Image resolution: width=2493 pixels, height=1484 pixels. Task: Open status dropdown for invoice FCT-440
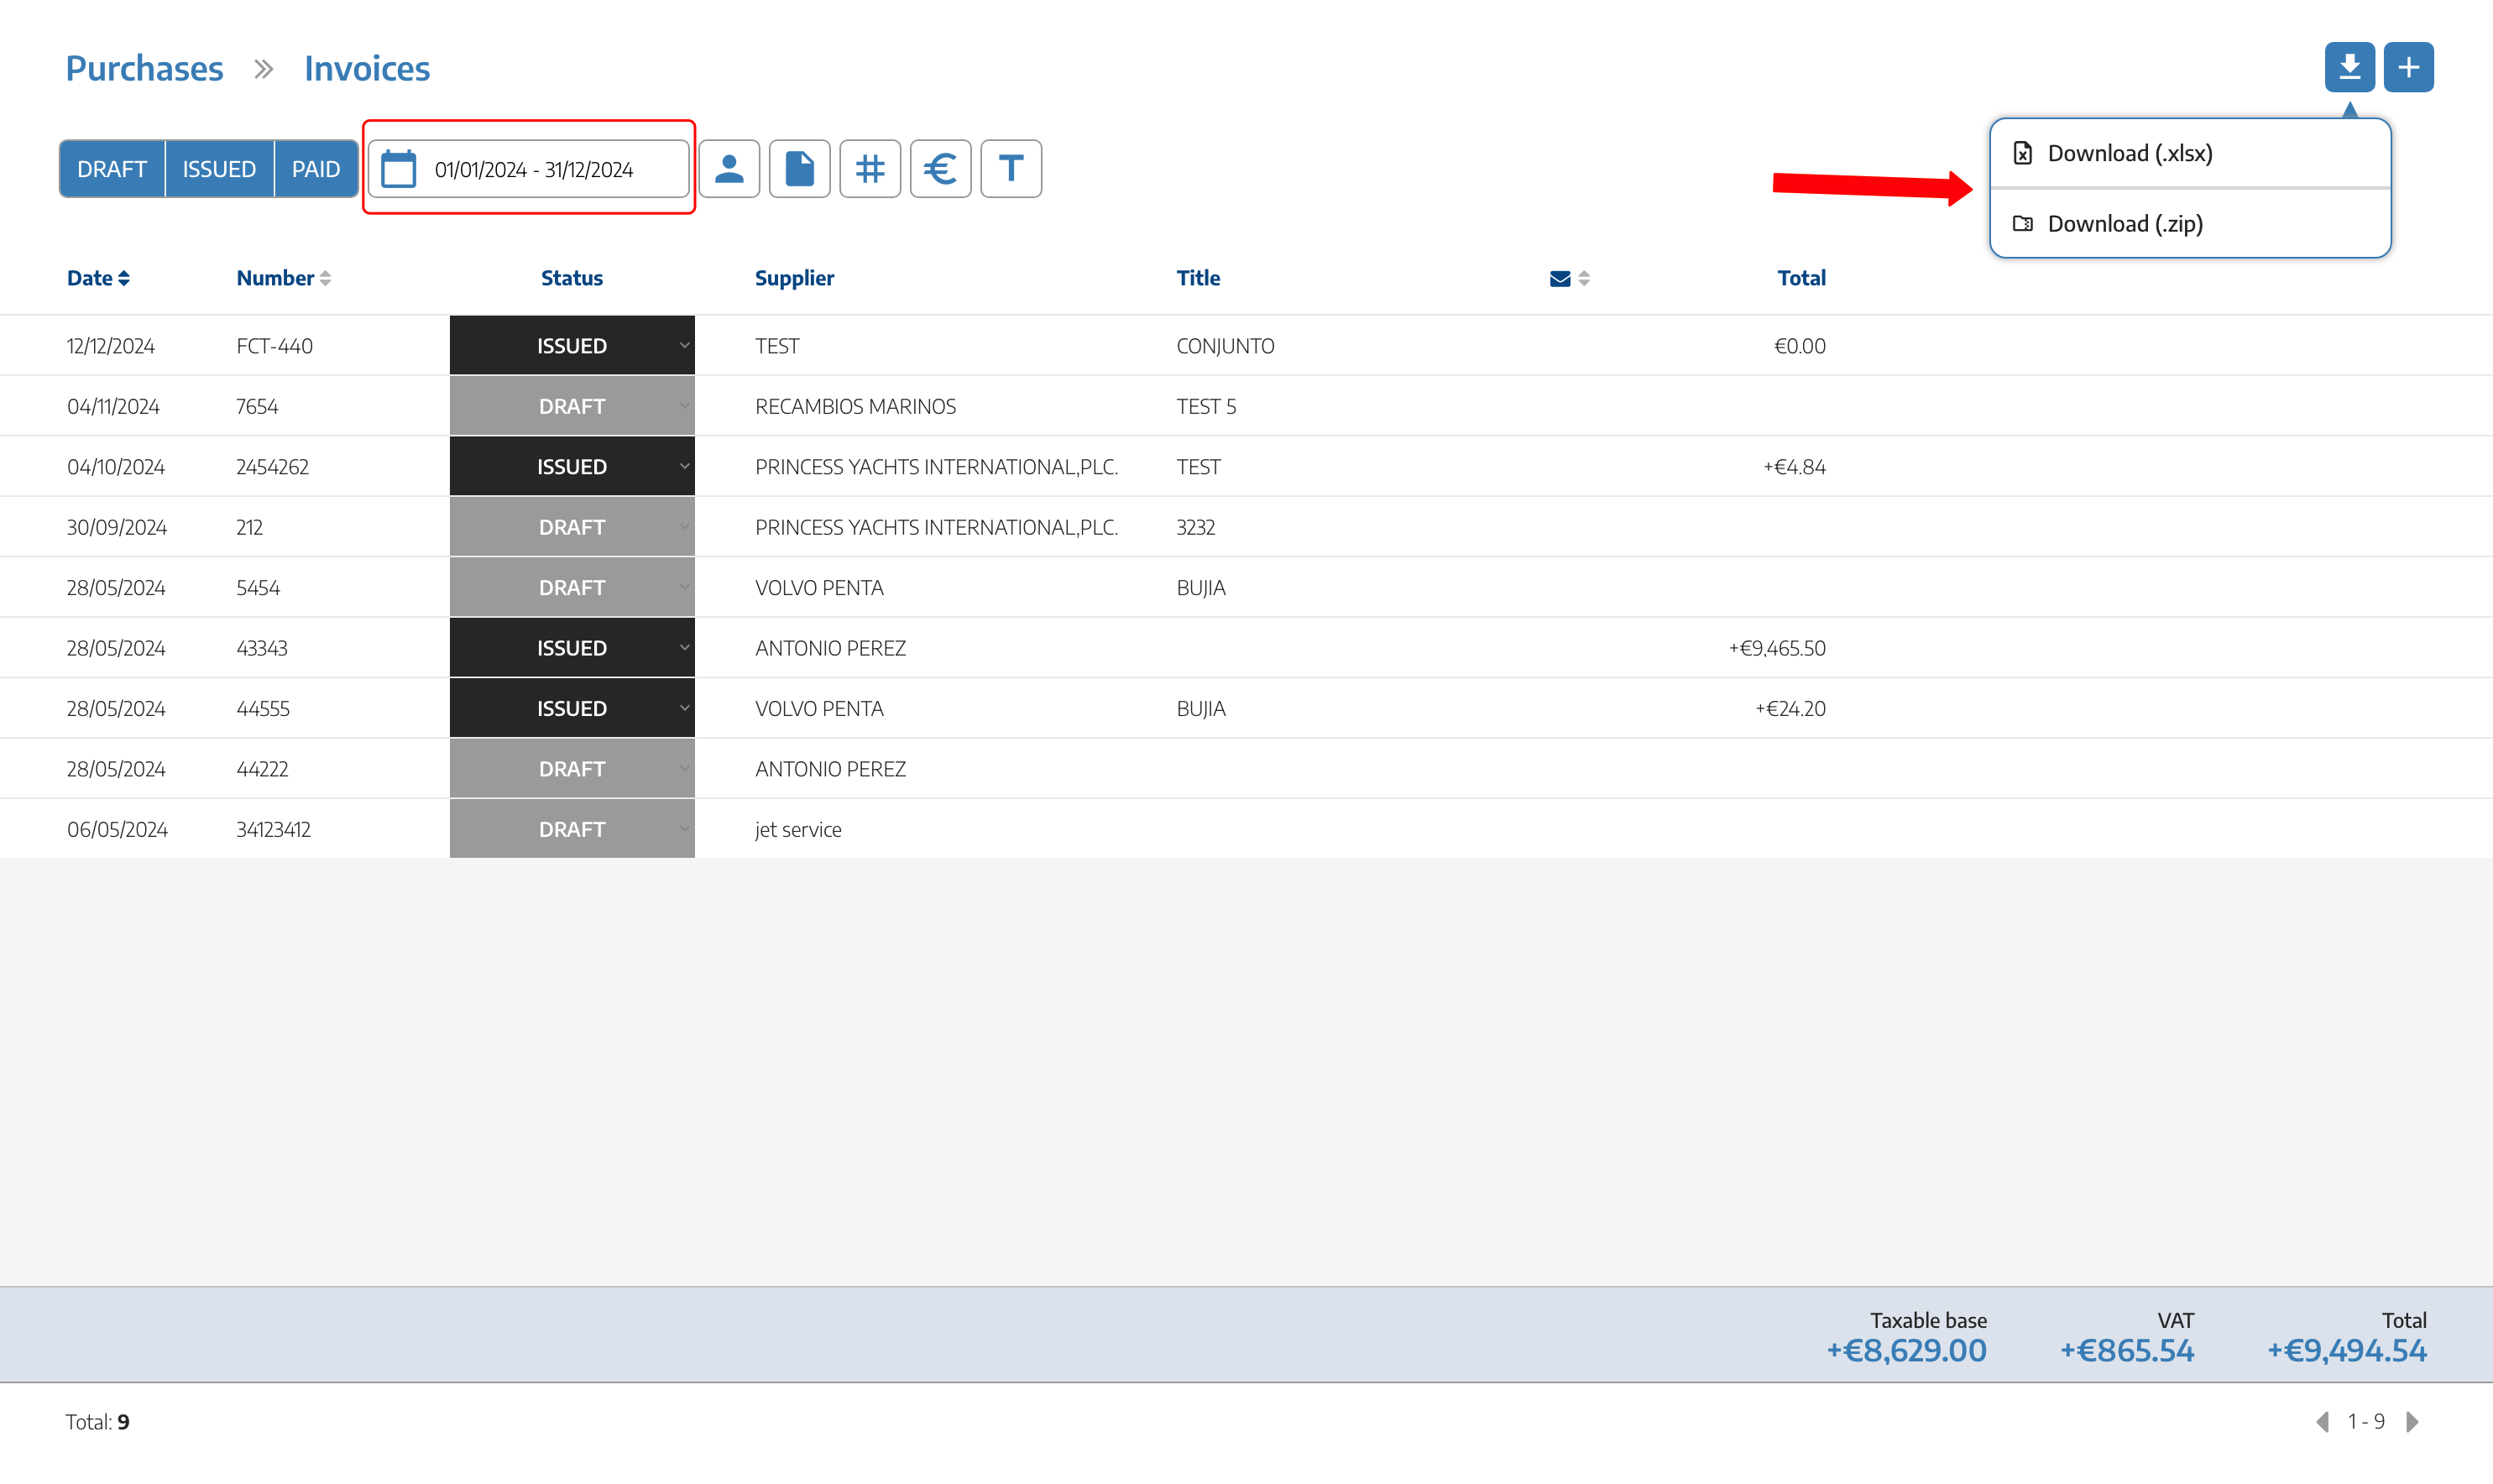pyautogui.click(x=572, y=346)
